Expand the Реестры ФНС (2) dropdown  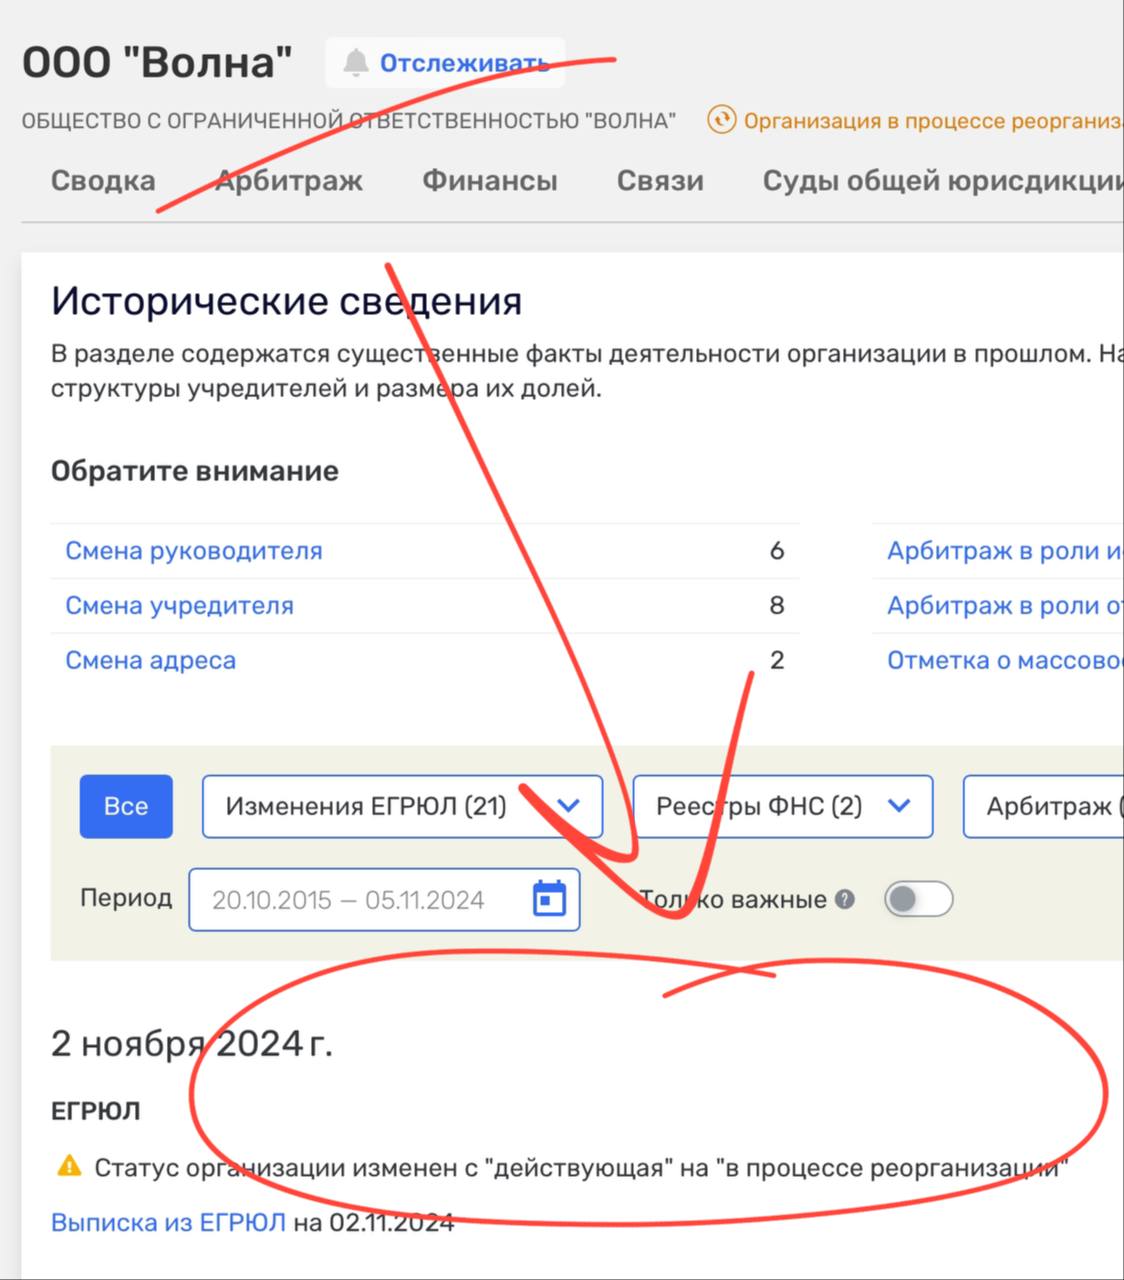click(x=782, y=806)
